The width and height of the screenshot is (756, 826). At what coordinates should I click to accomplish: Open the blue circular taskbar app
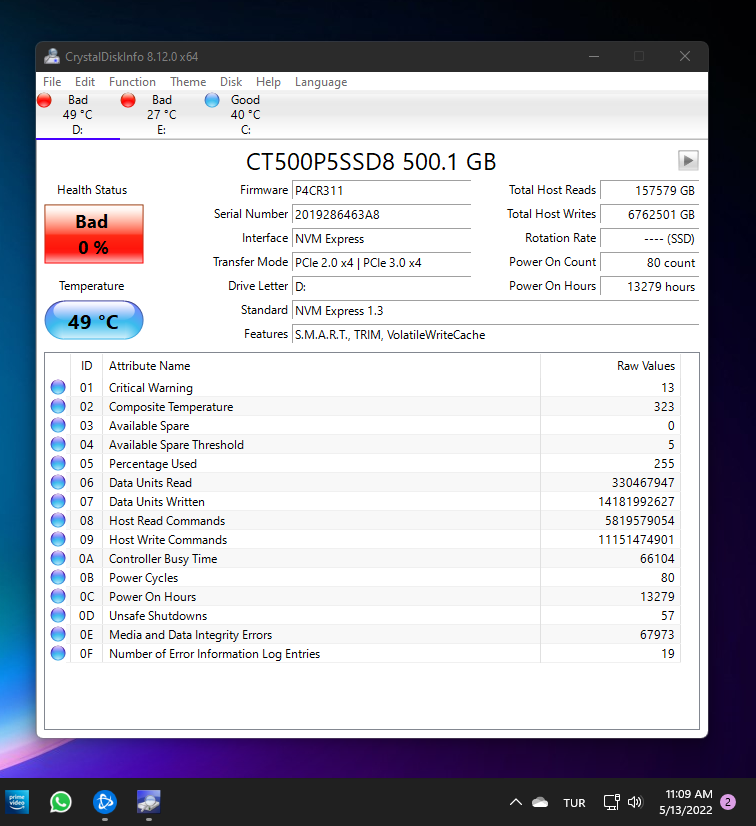click(105, 802)
